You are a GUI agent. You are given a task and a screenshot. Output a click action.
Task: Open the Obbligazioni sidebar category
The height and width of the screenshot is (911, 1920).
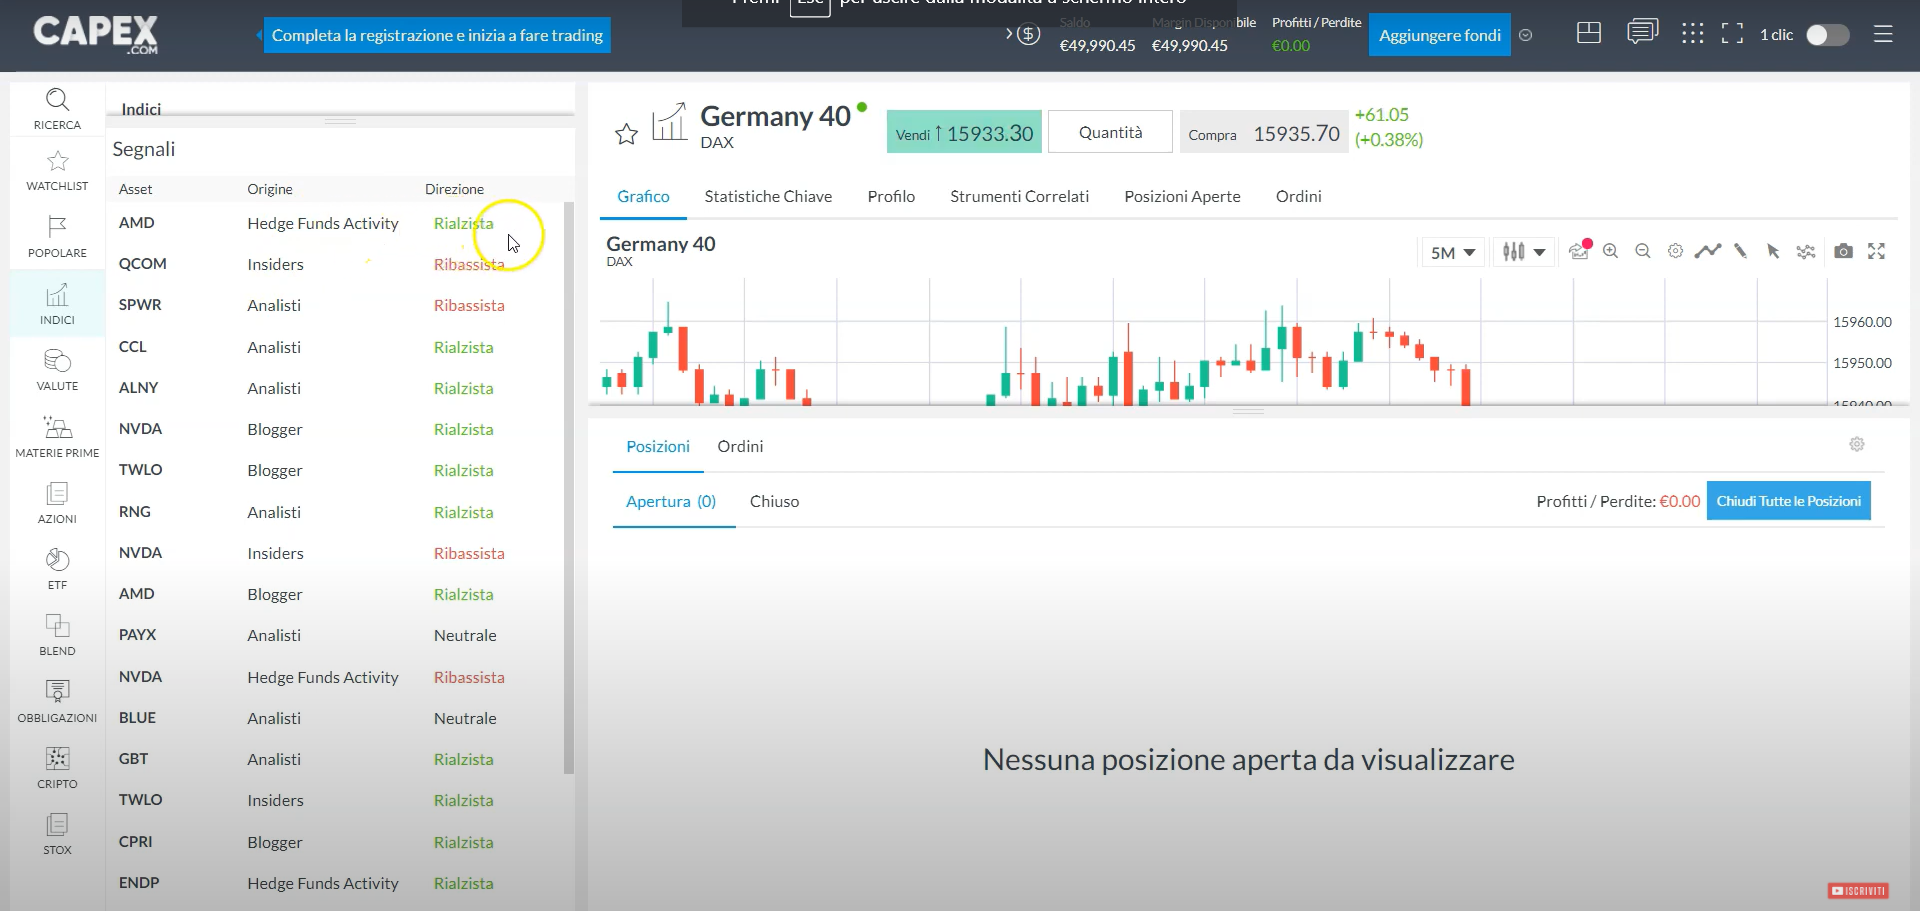[57, 702]
